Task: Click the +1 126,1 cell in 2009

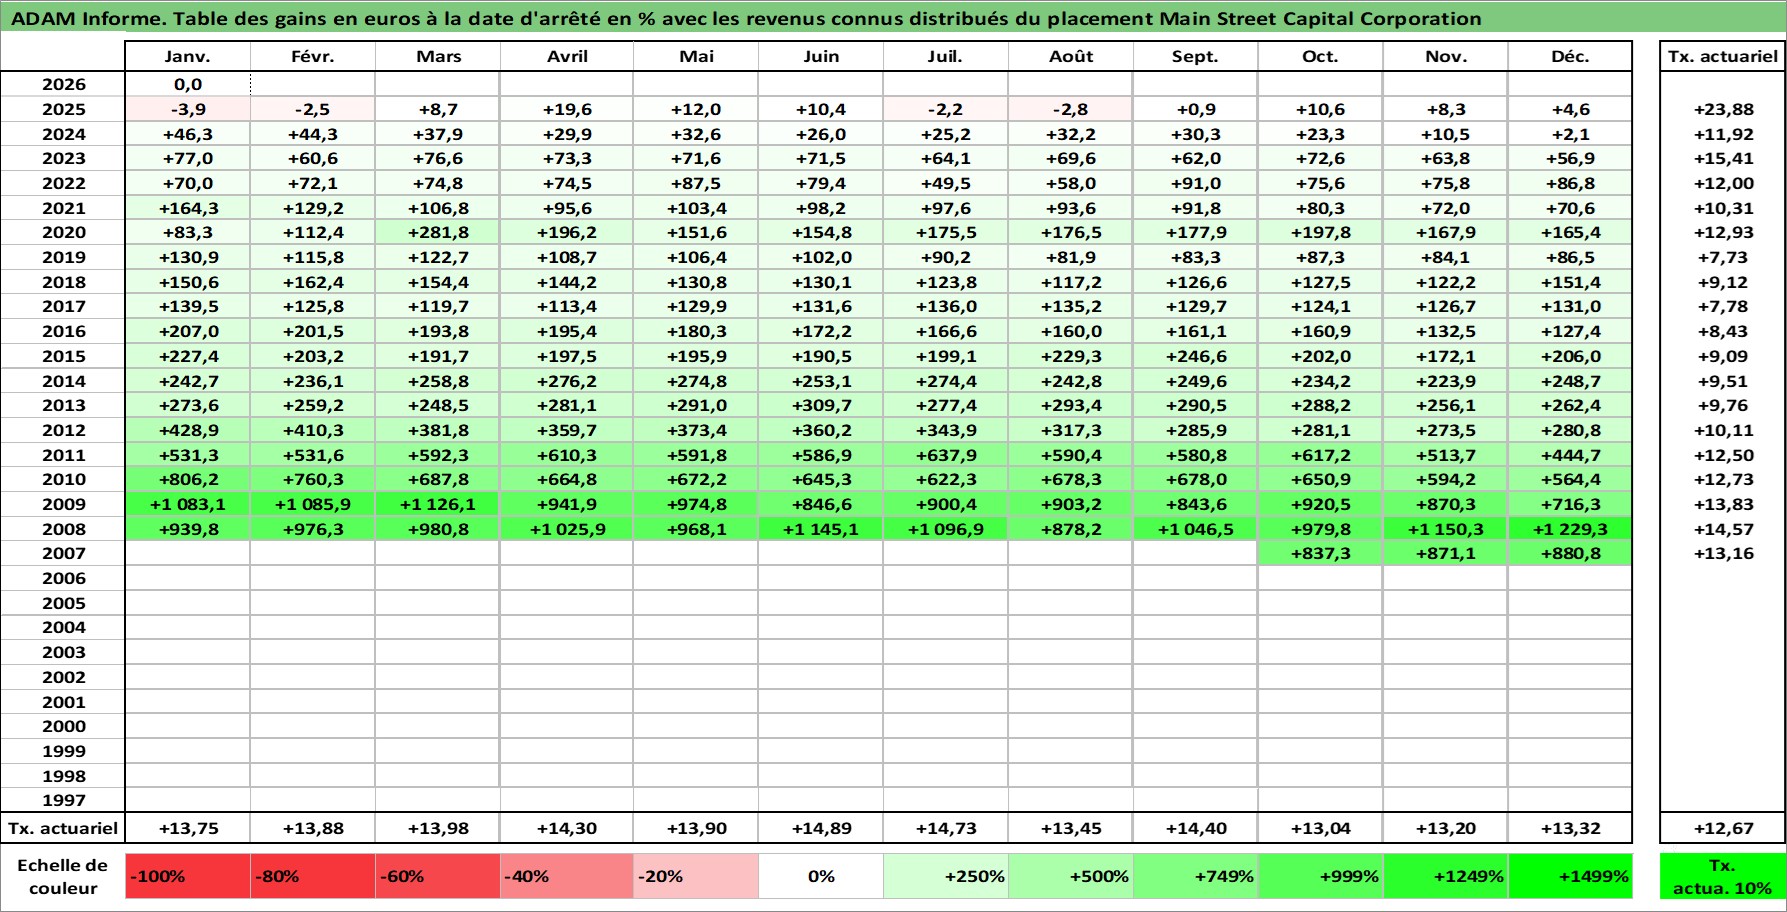Action: (438, 504)
